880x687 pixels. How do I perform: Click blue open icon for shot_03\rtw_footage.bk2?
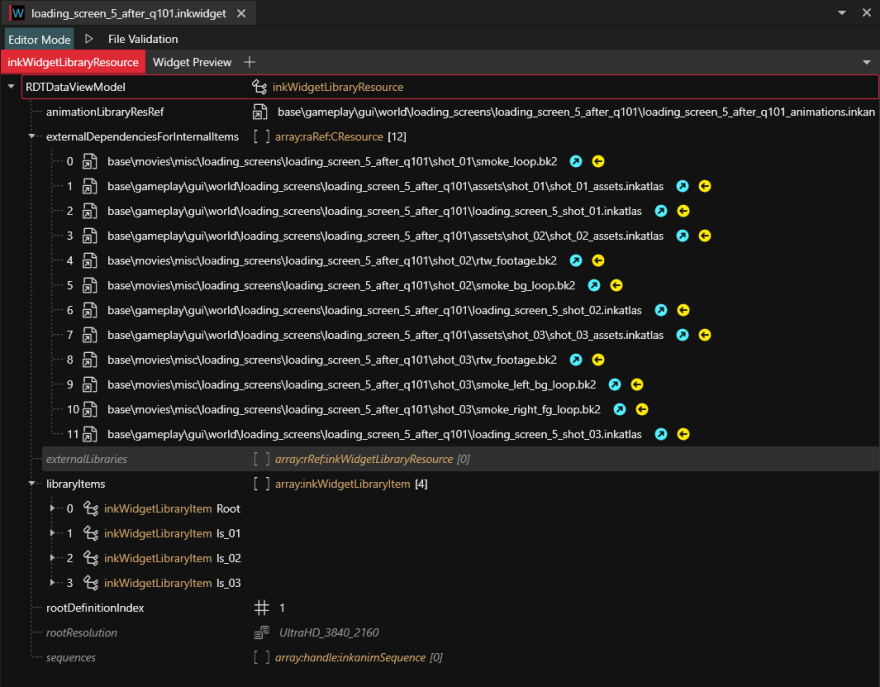point(576,360)
